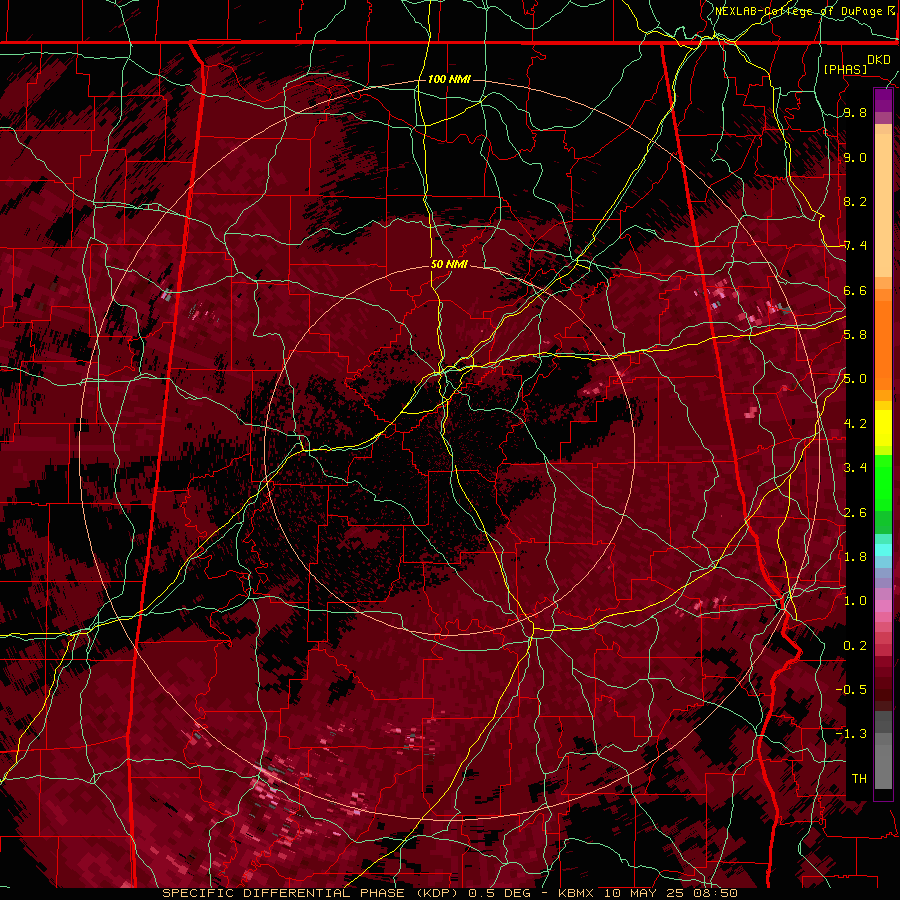900x900 pixels.
Task: Pick the pink segment near the 1.0 value
Action: [883, 606]
